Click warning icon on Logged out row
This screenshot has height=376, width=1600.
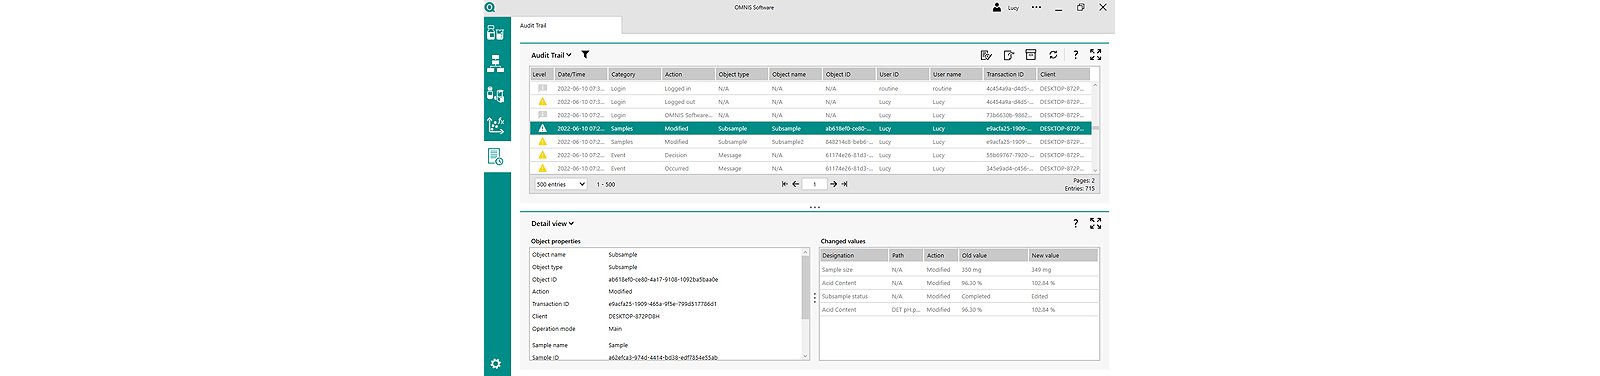(x=543, y=102)
